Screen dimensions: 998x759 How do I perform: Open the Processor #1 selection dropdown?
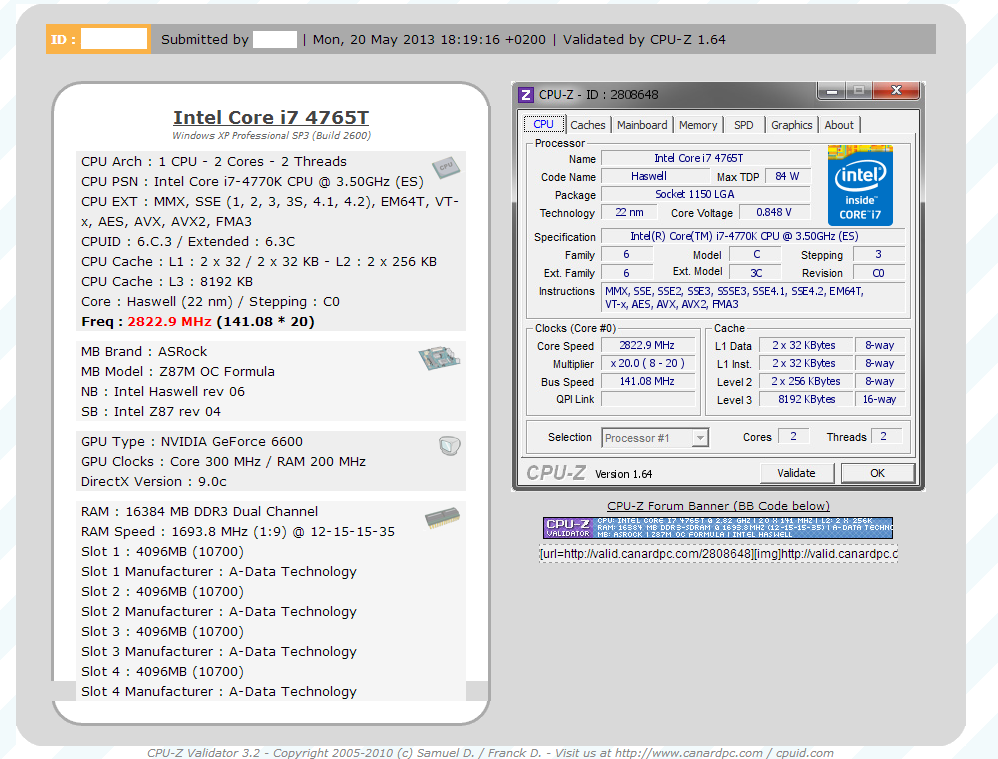point(655,437)
